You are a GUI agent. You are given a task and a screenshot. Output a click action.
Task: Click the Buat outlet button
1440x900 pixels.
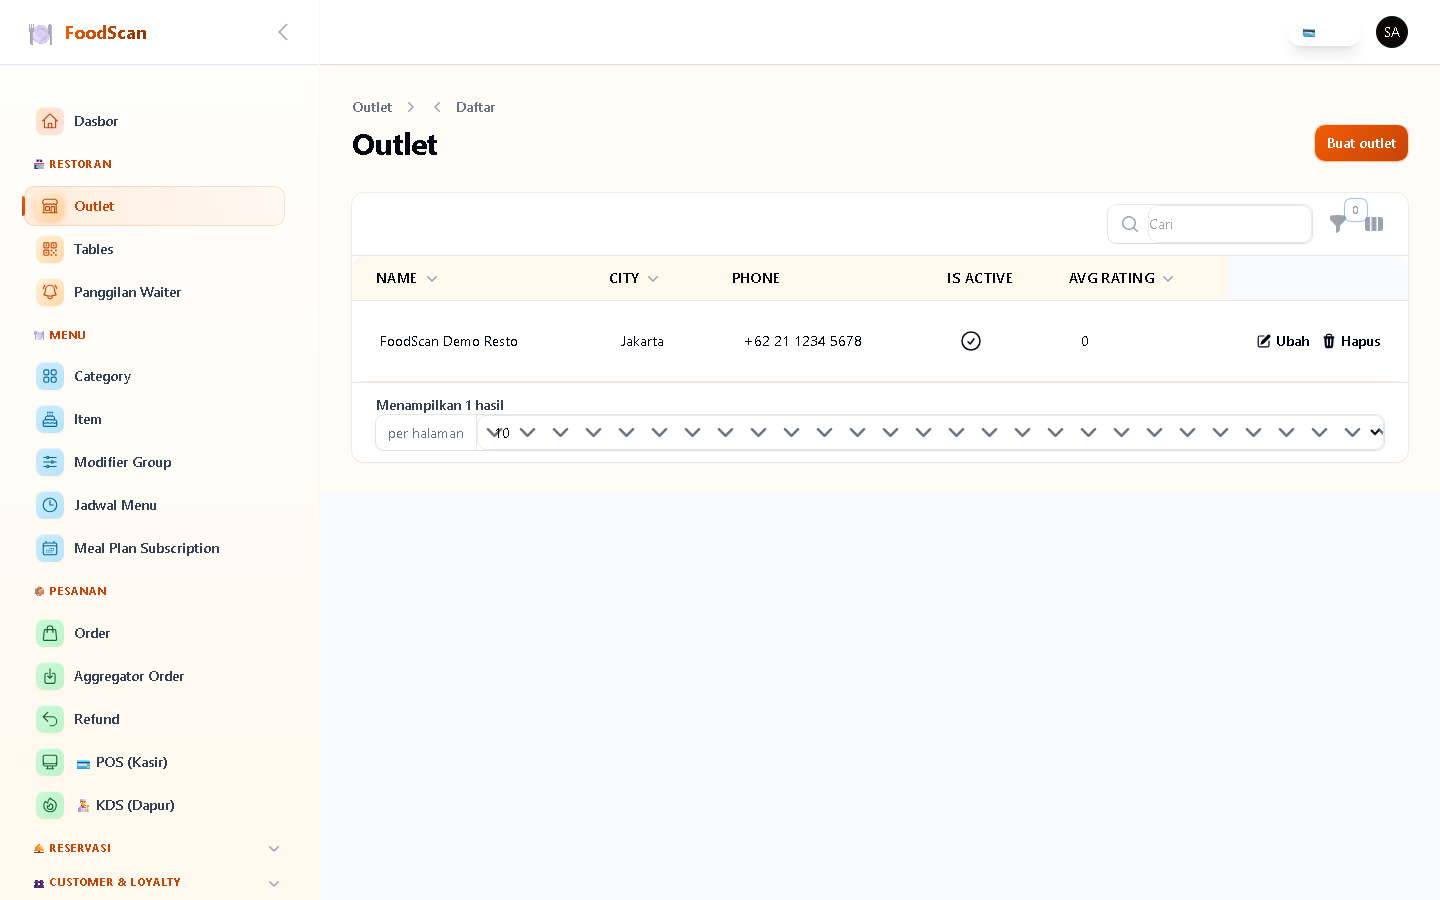pyautogui.click(x=1361, y=143)
